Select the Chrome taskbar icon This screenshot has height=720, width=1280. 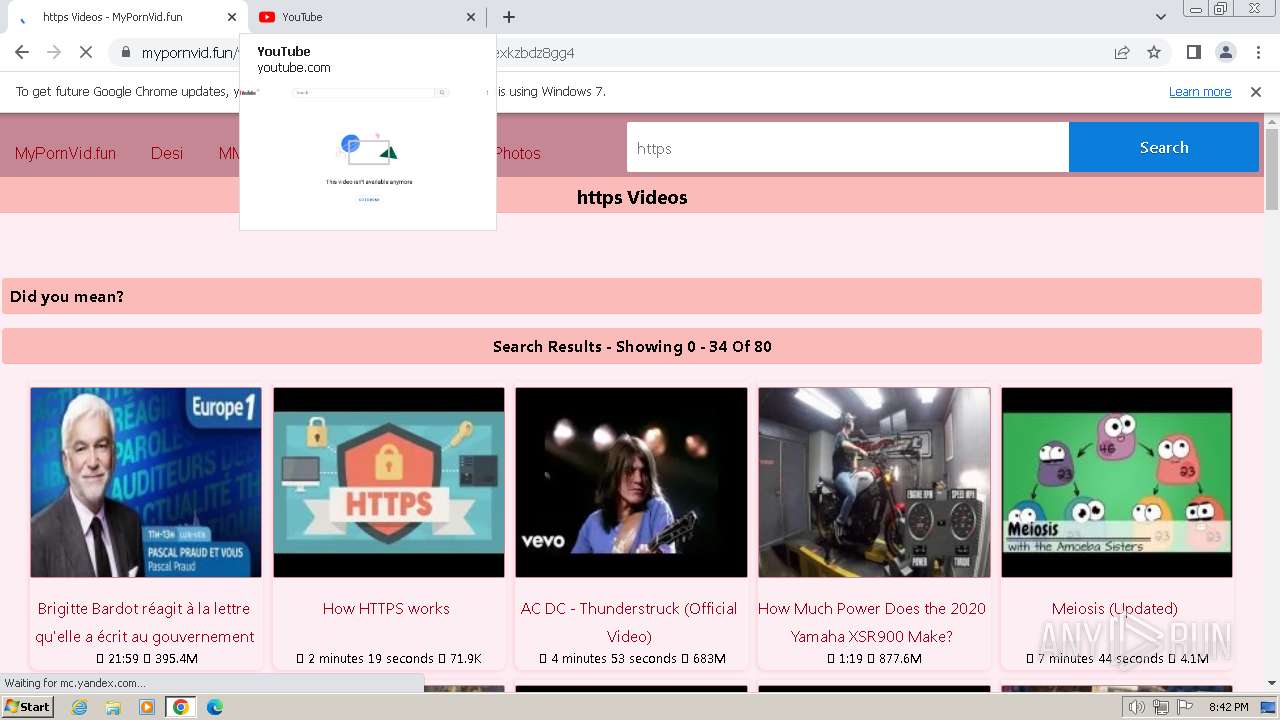[x=181, y=707]
